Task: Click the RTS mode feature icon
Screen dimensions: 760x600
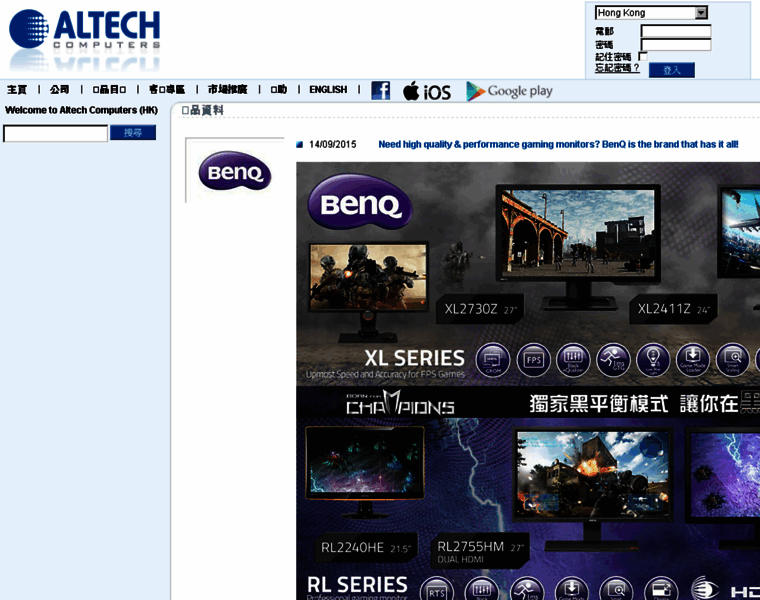Action: pyautogui.click(x=436, y=589)
